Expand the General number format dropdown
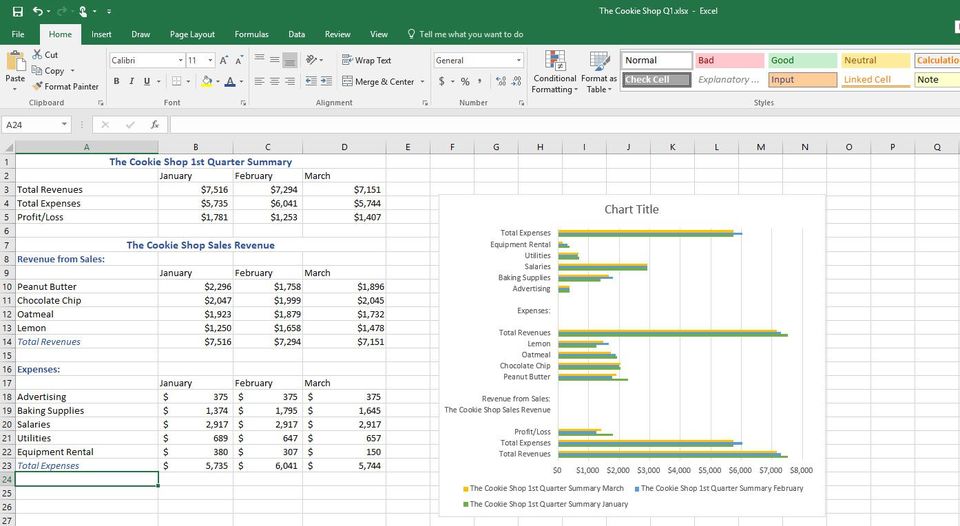Screen dimensions: 960x526 (x=519, y=60)
